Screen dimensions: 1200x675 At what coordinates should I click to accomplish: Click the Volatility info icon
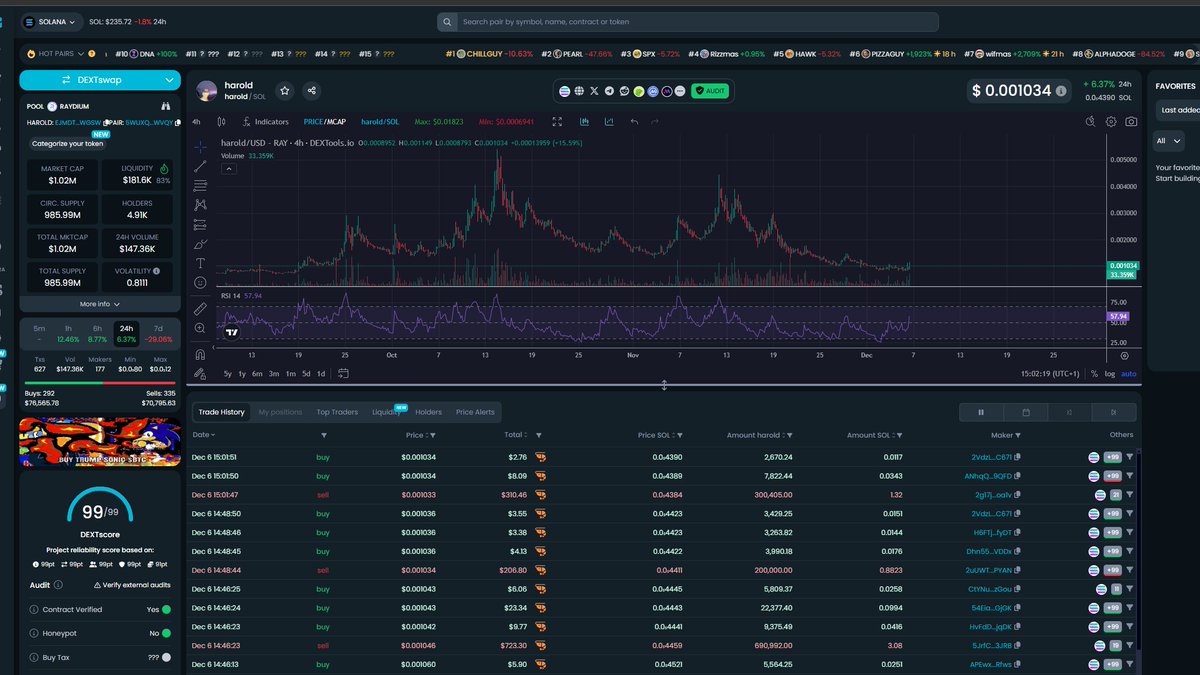[157, 271]
